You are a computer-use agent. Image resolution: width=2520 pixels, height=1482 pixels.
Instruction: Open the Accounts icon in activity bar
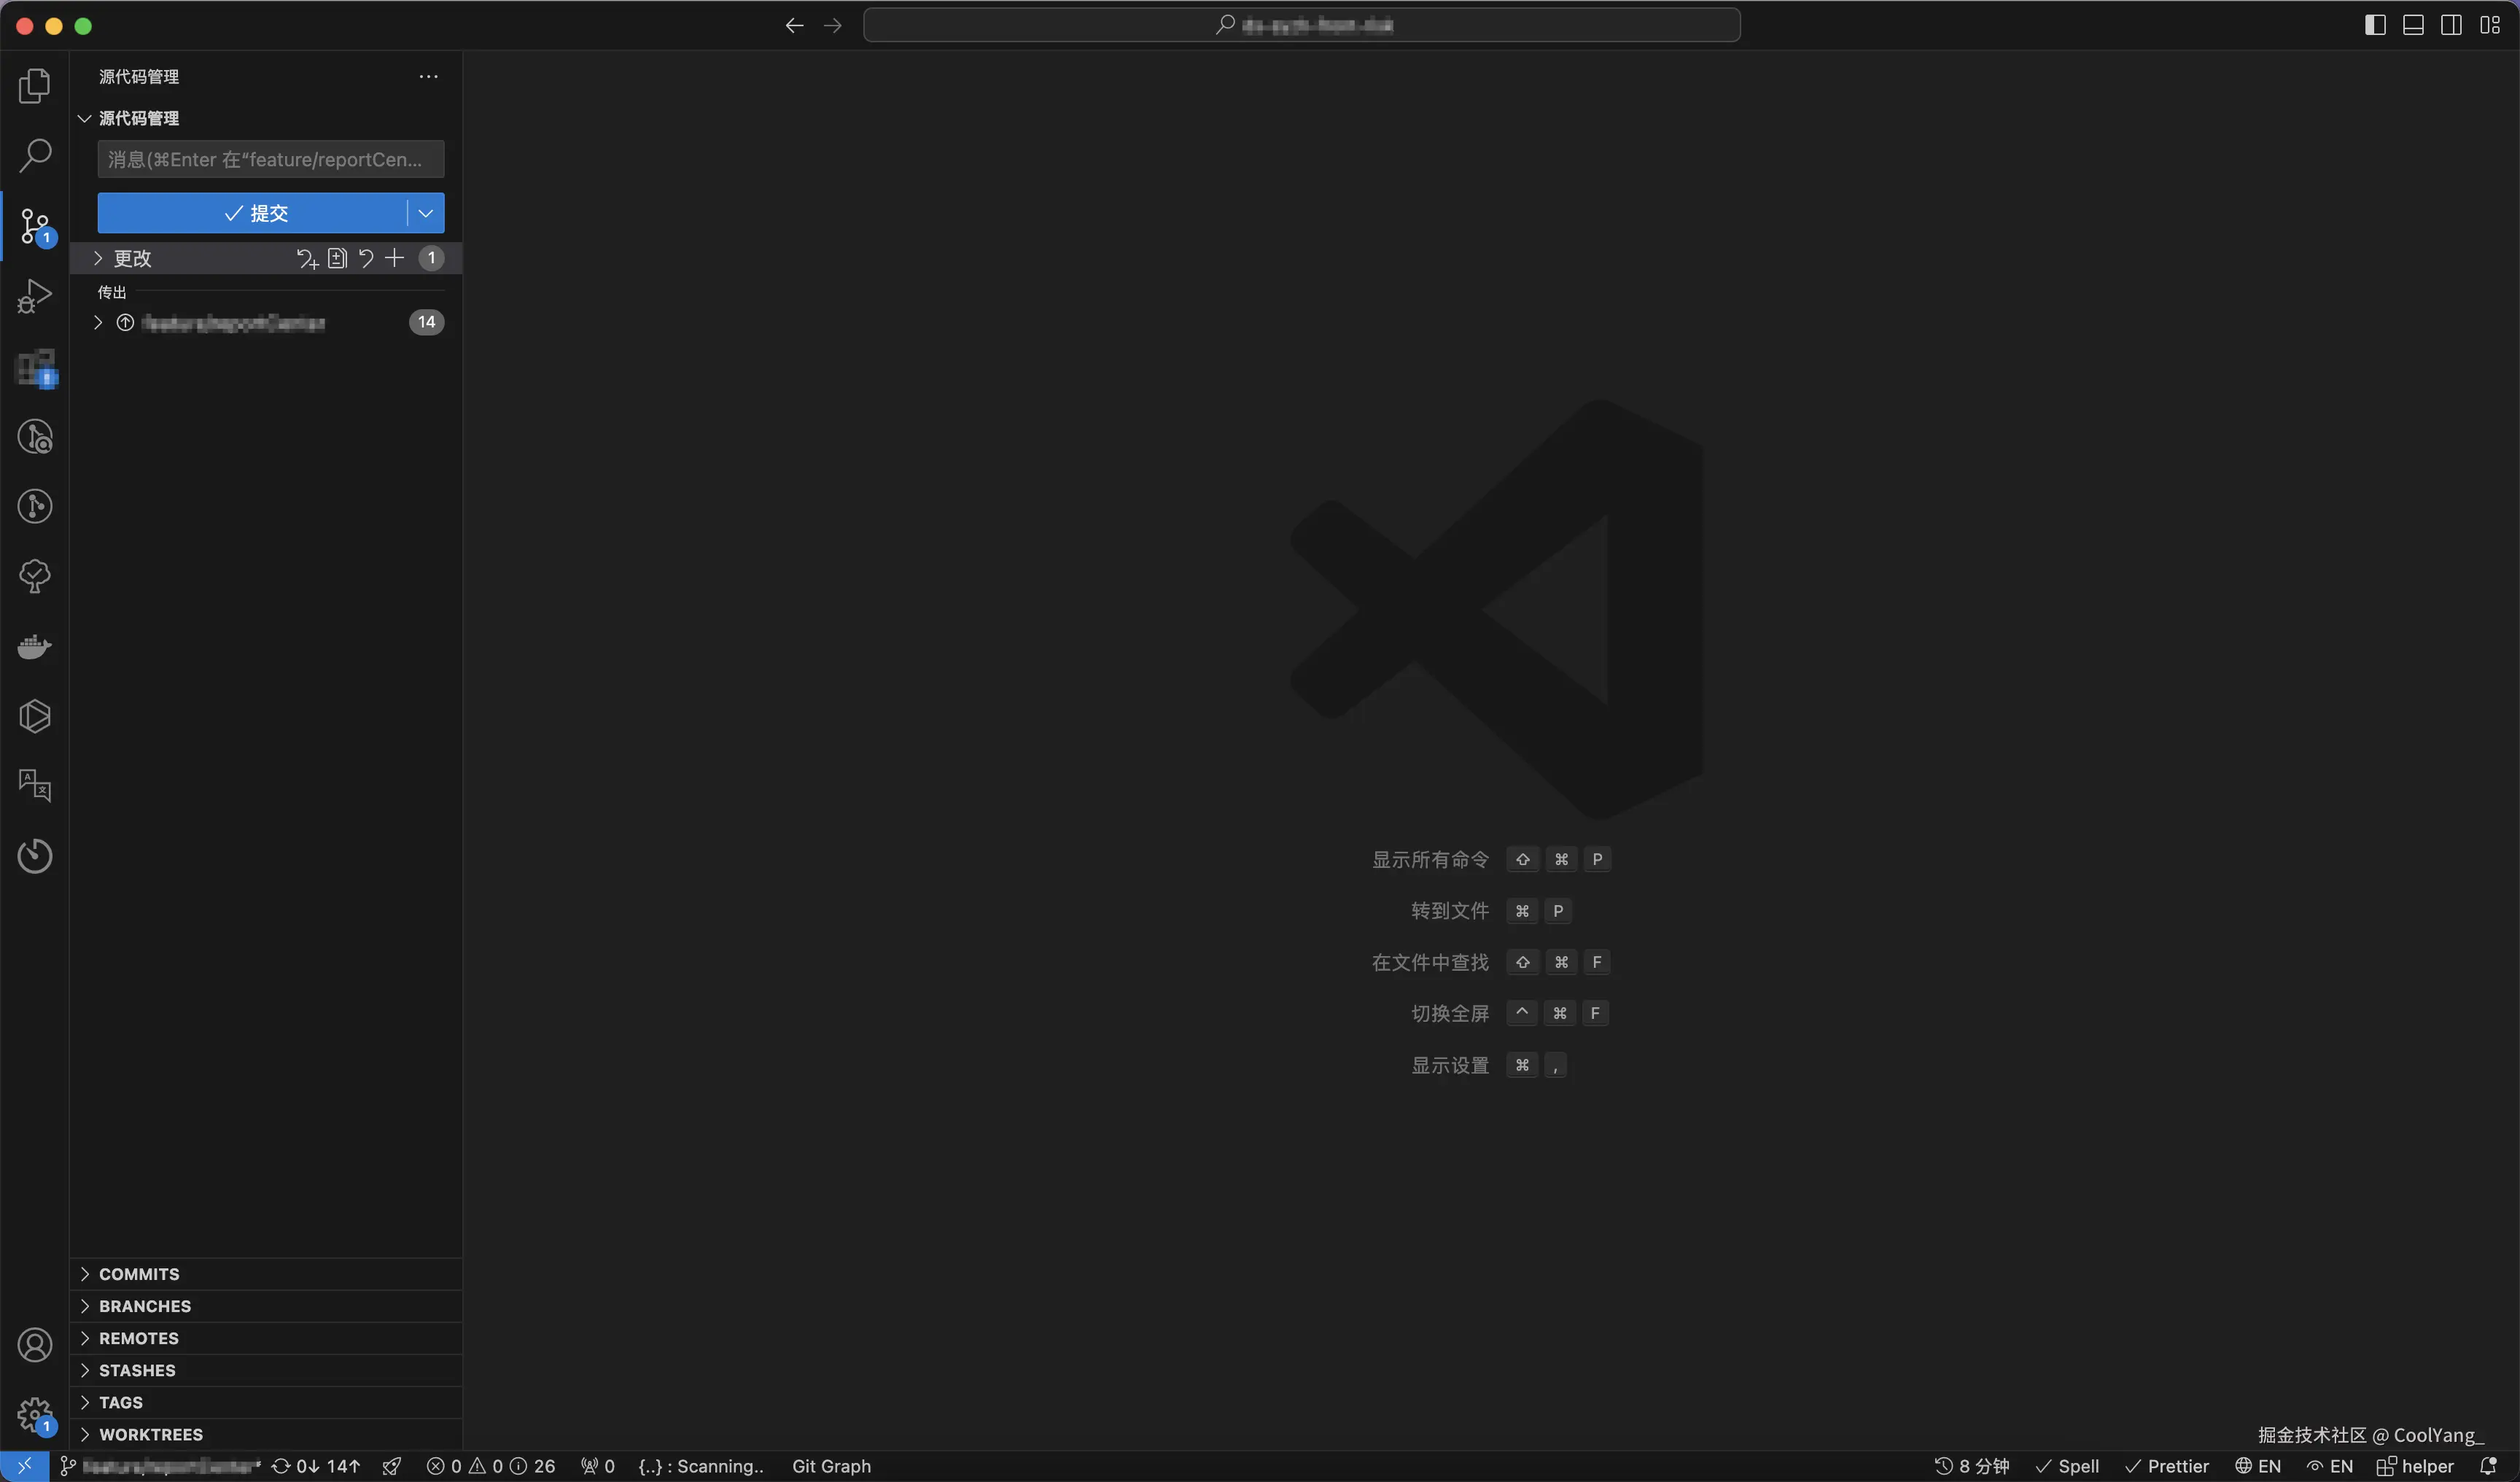pos(35,1345)
